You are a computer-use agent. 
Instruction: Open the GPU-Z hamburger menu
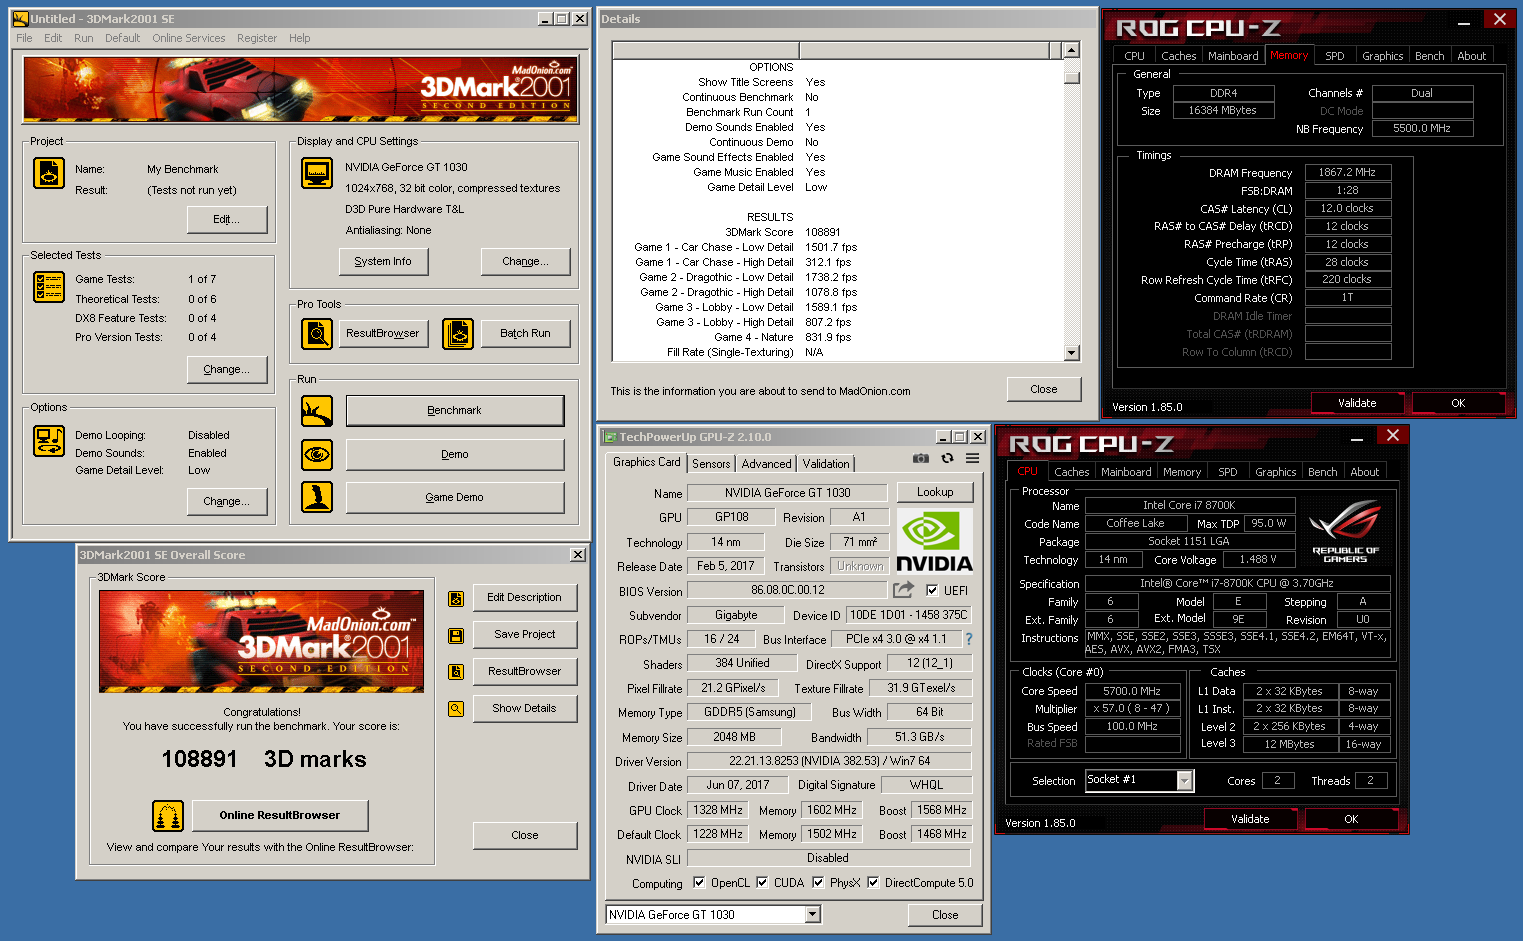(x=972, y=458)
